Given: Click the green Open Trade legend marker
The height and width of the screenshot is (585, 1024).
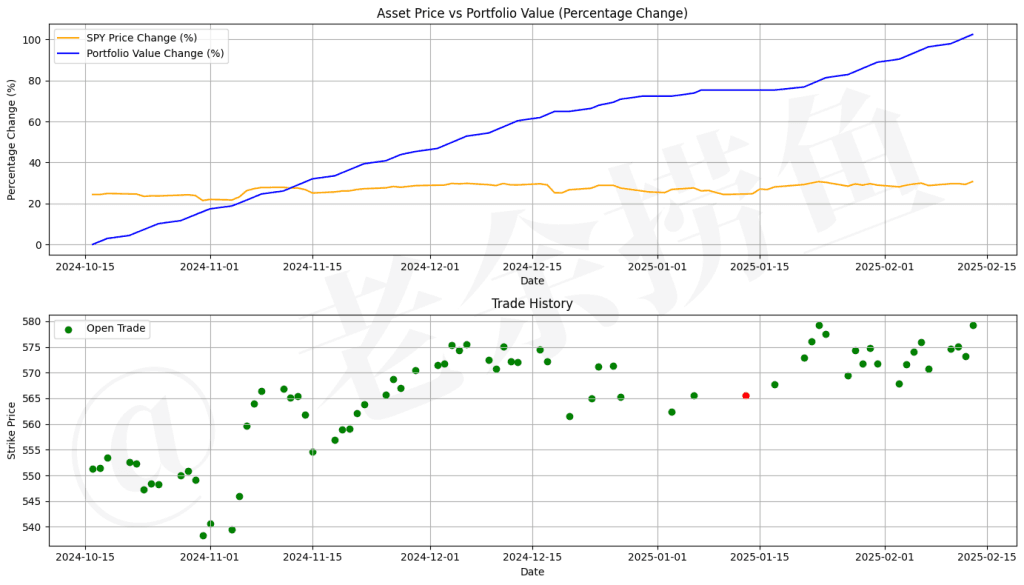Looking at the screenshot, I should [x=68, y=329].
